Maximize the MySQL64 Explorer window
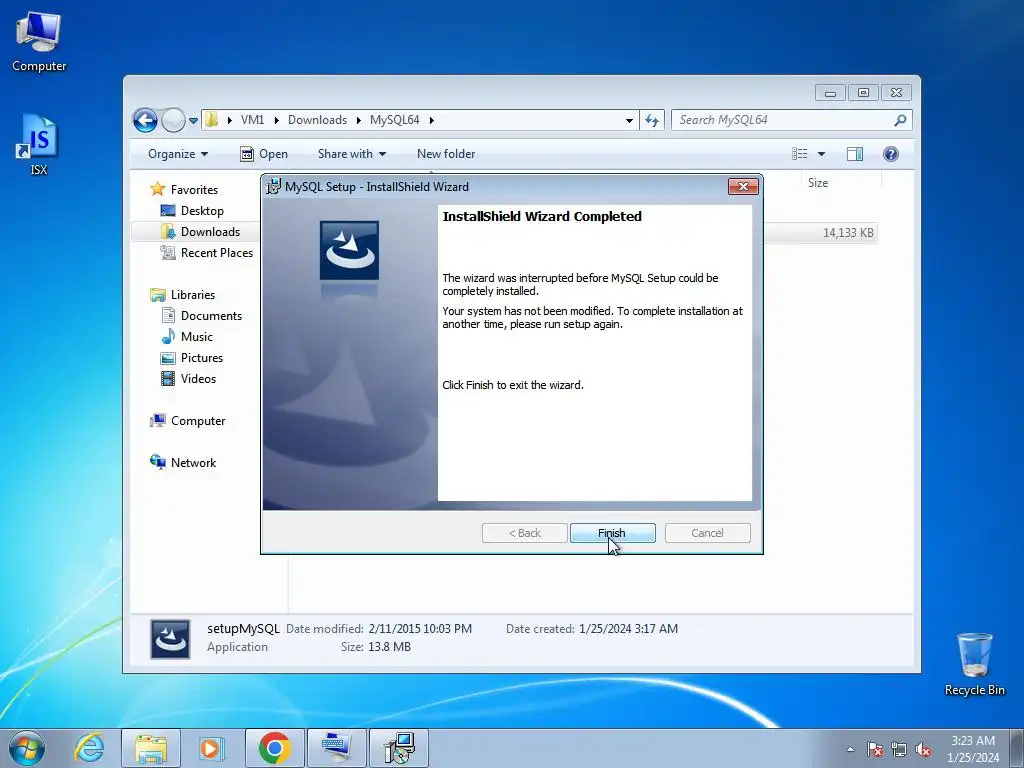 pos(863,93)
